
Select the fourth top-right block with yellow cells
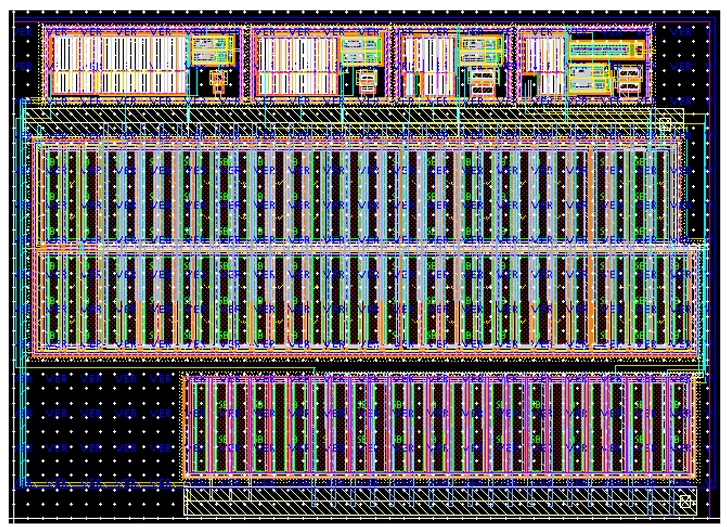pos(583,62)
